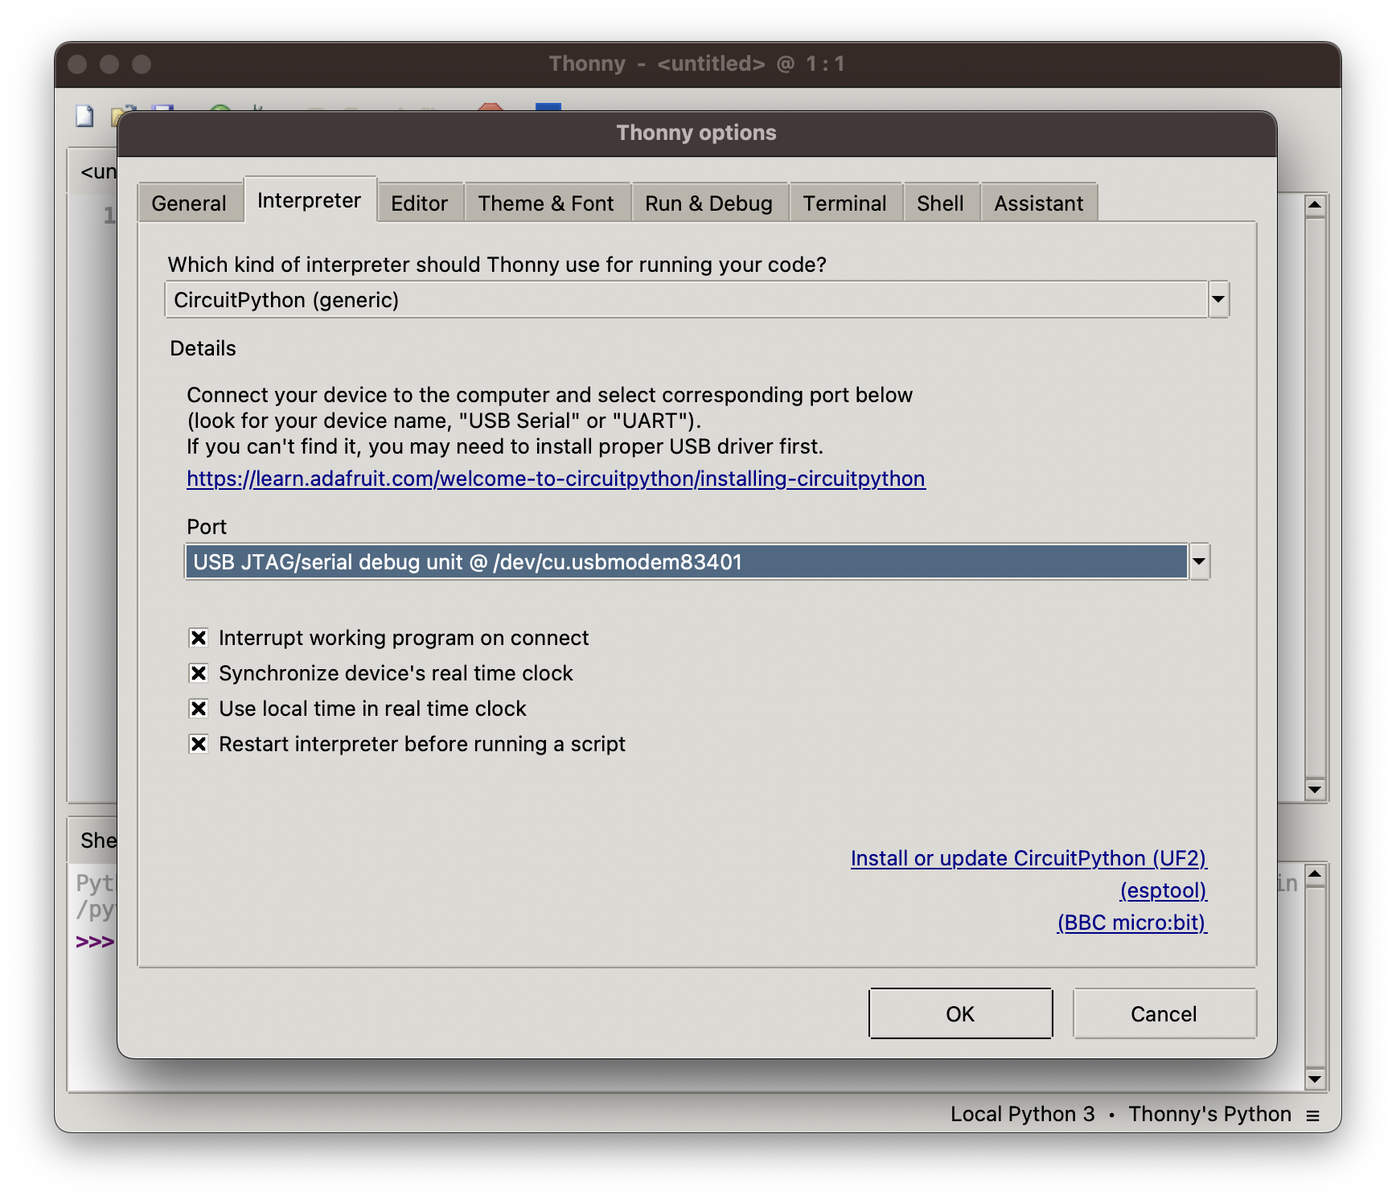The width and height of the screenshot is (1396, 1200).
Task: Click the Details label
Action: tap(203, 348)
